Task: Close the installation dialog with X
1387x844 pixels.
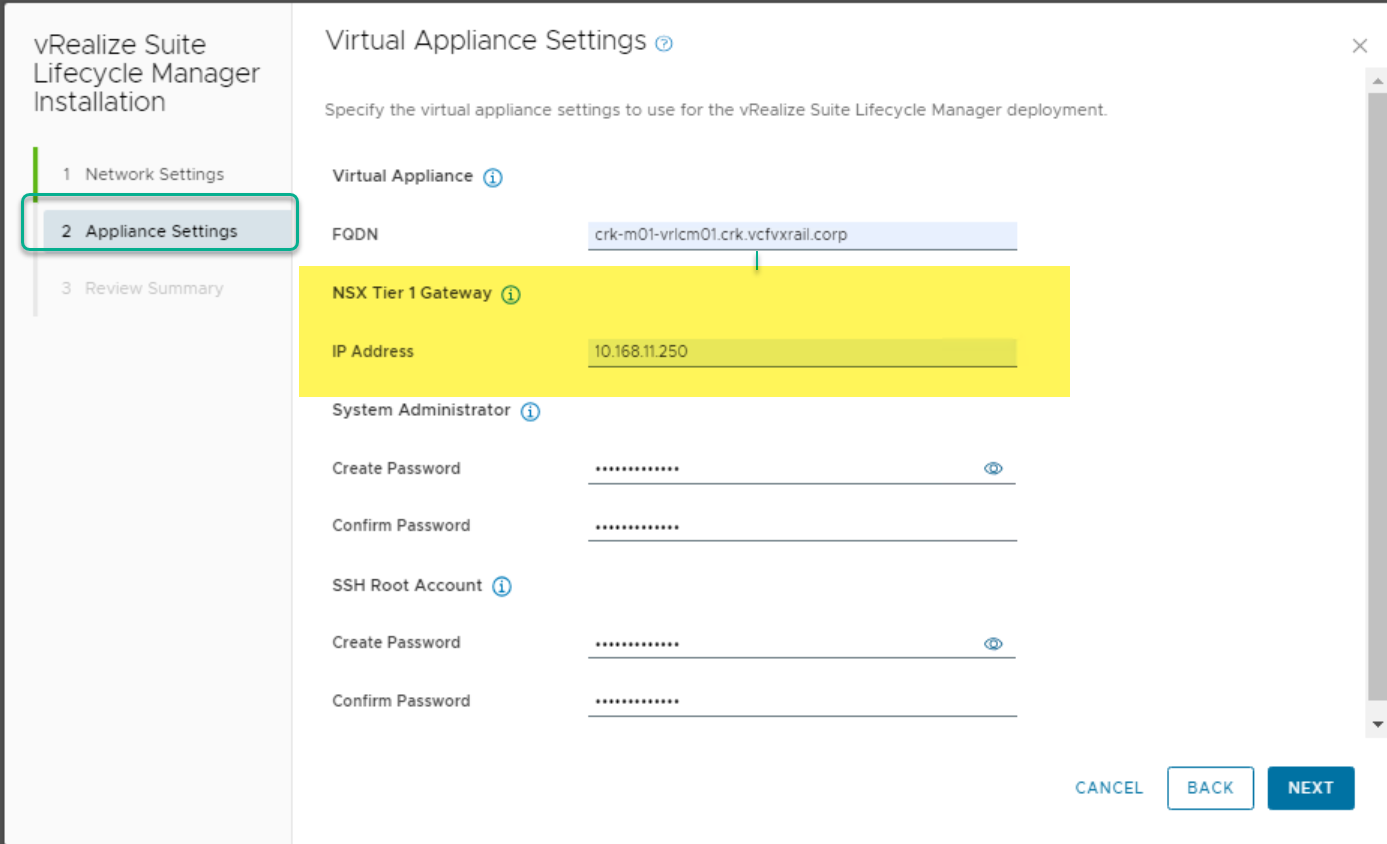Action: coord(1359,46)
